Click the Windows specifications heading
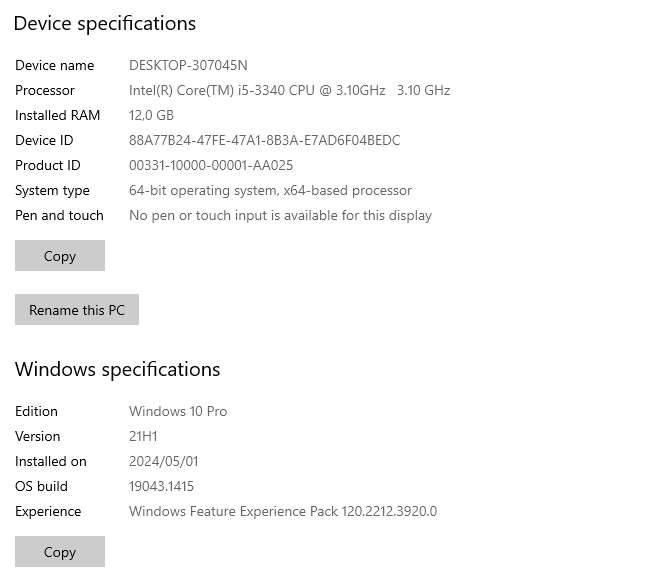 [117, 369]
